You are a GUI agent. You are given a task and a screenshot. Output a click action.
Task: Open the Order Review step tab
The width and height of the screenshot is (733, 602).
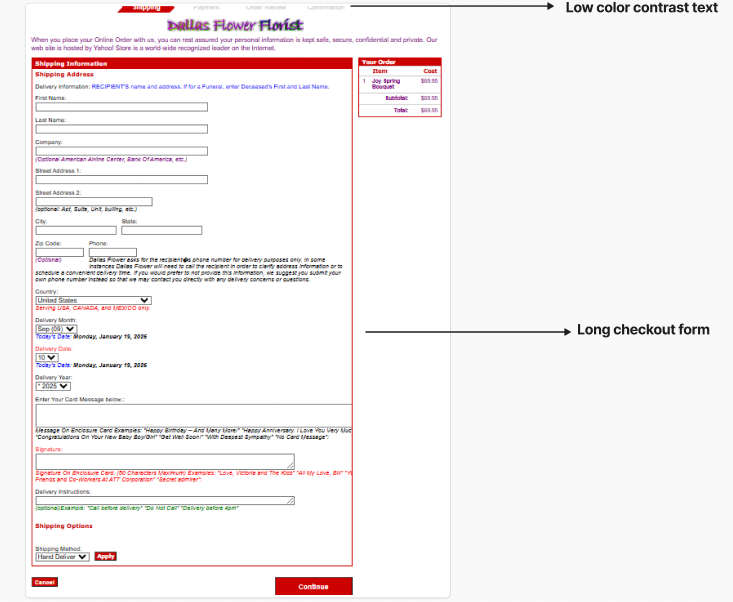click(263, 7)
